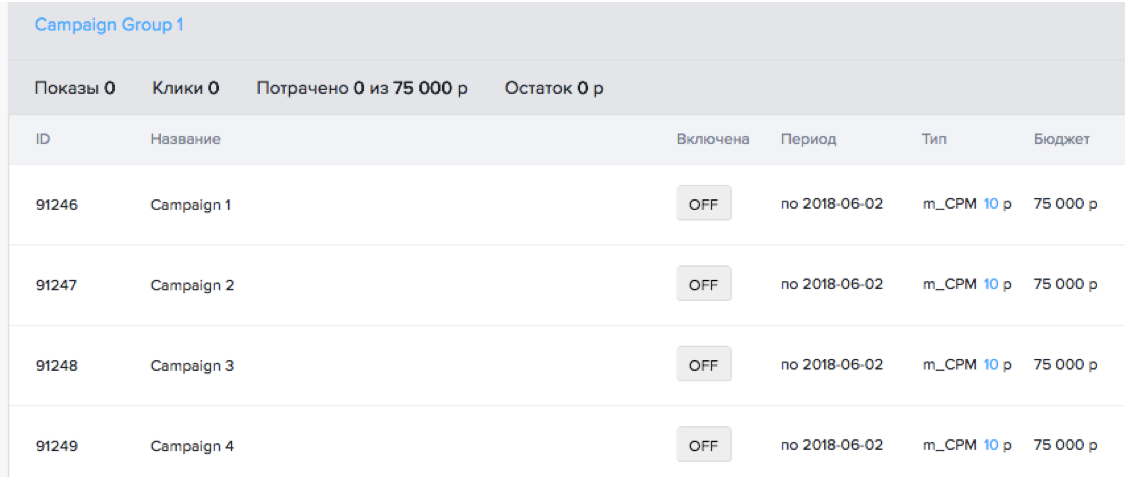The width and height of the screenshot is (1125, 477).
Task: Click the Включена column header
Action: tap(712, 139)
